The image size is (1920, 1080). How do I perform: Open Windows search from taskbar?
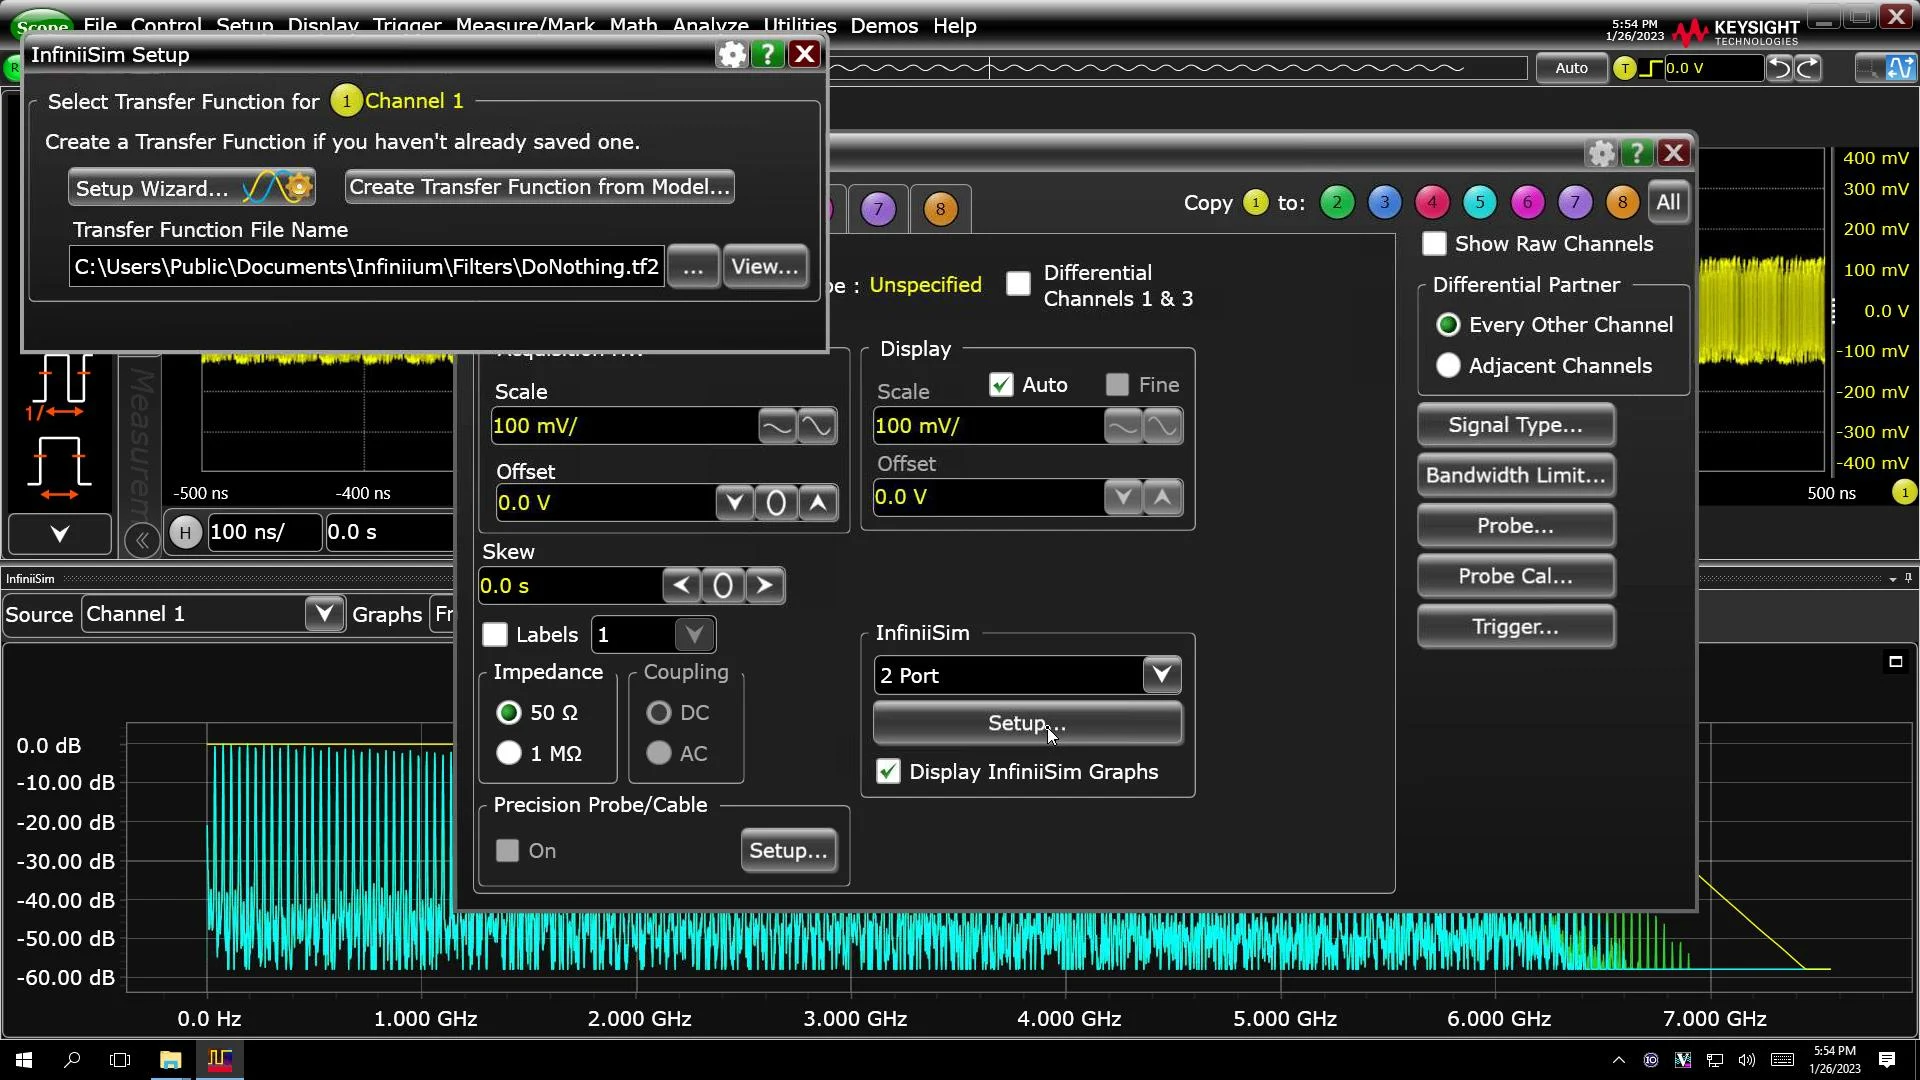click(72, 1060)
